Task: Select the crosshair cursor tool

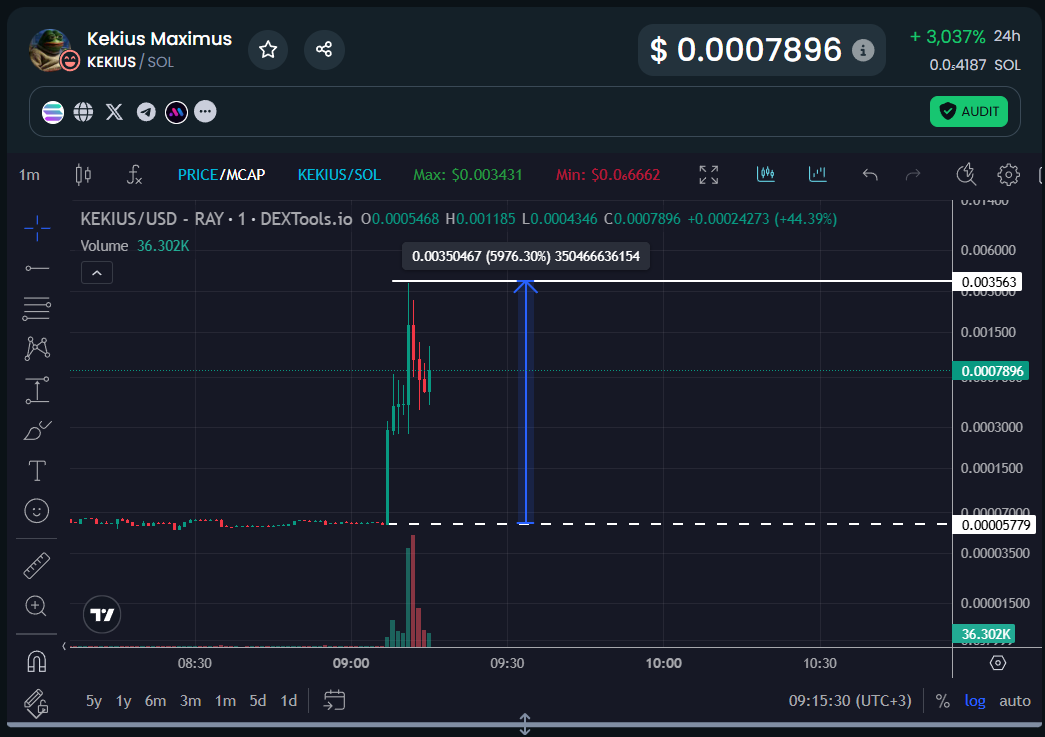Action: [x=37, y=228]
